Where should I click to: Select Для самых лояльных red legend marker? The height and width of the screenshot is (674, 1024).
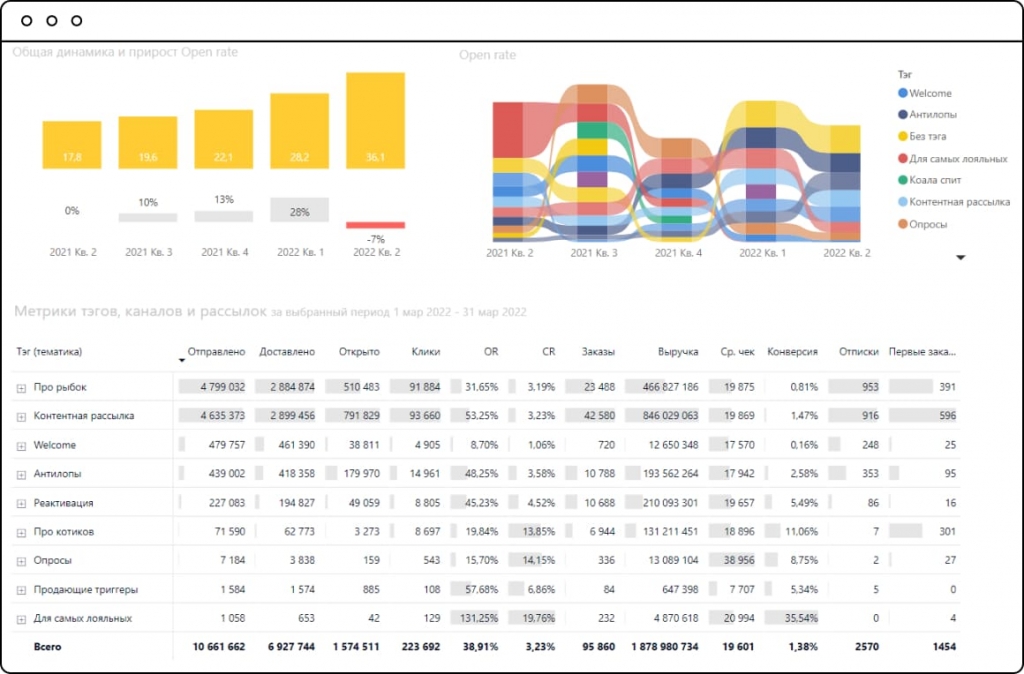pos(903,158)
